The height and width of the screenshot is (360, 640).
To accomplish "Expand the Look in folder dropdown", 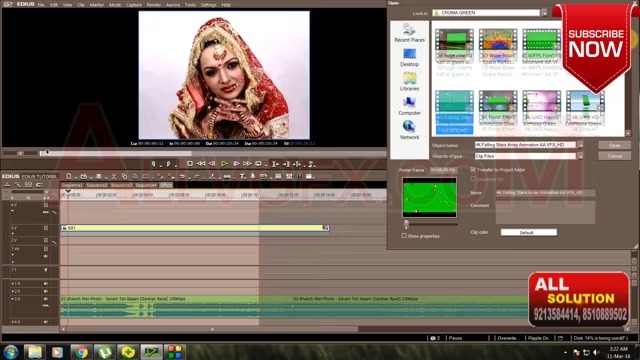I will (544, 13).
